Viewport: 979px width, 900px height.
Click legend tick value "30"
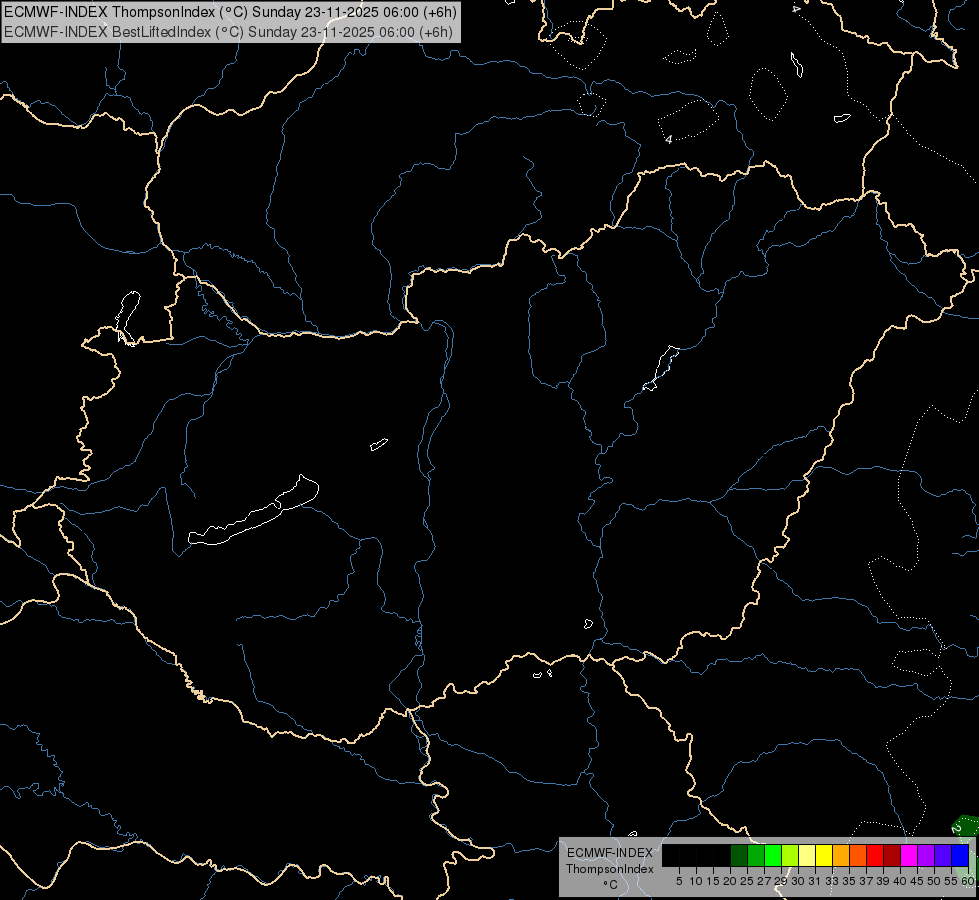(798, 881)
